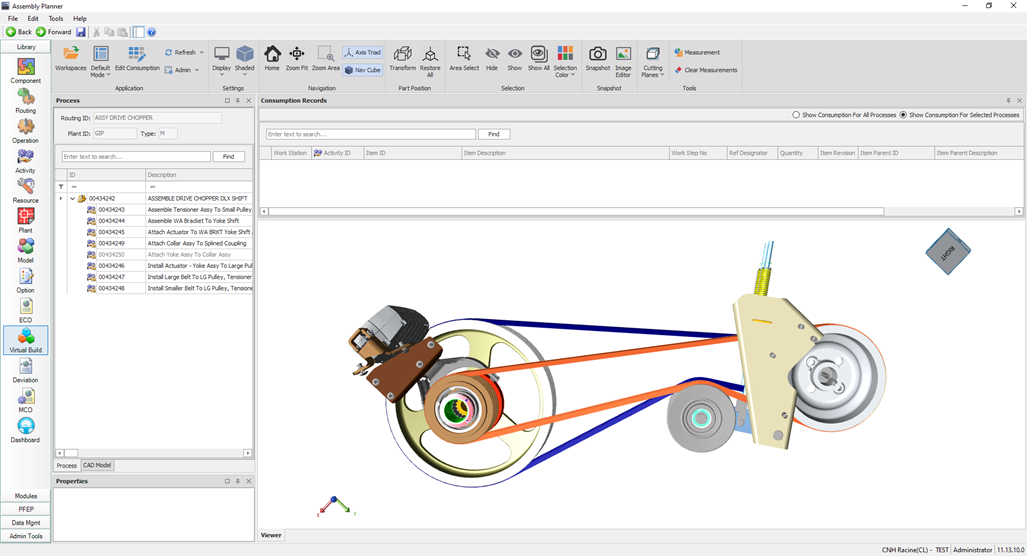Collapse the 00434242 tree node
The height and width of the screenshot is (556, 1027).
[x=72, y=199]
